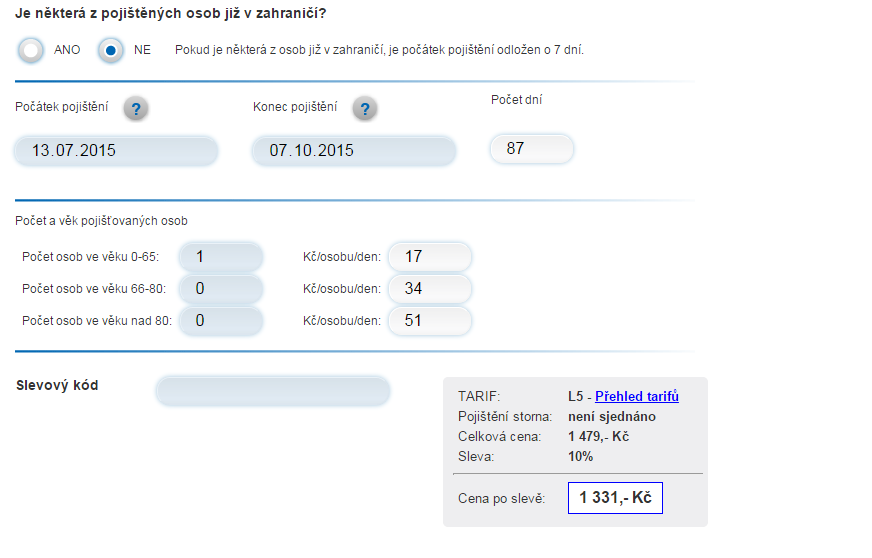Click the start date field 13.07.2015
Viewport: 872px width, 558px height.
[116, 150]
